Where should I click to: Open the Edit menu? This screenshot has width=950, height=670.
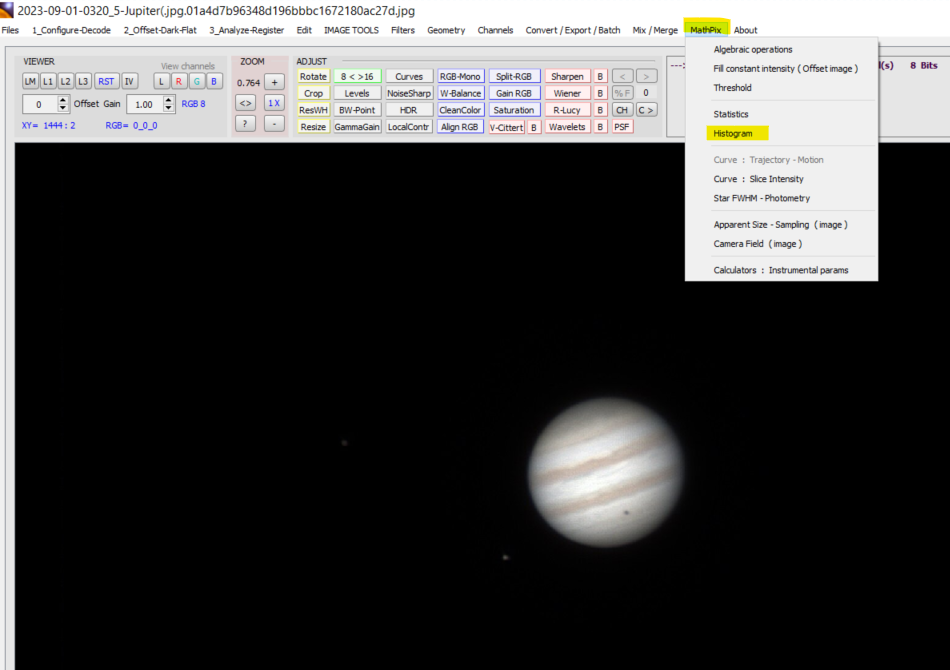coord(304,30)
